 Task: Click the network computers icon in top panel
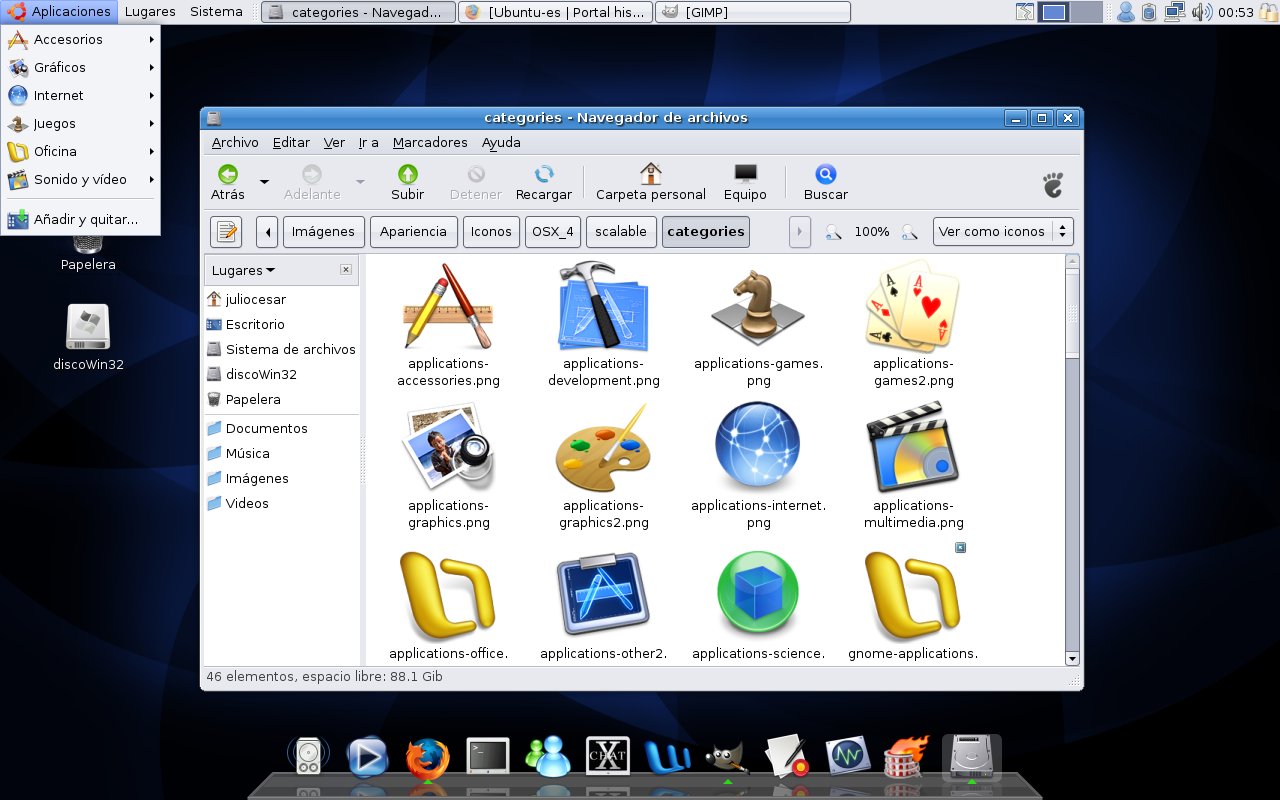1176,12
